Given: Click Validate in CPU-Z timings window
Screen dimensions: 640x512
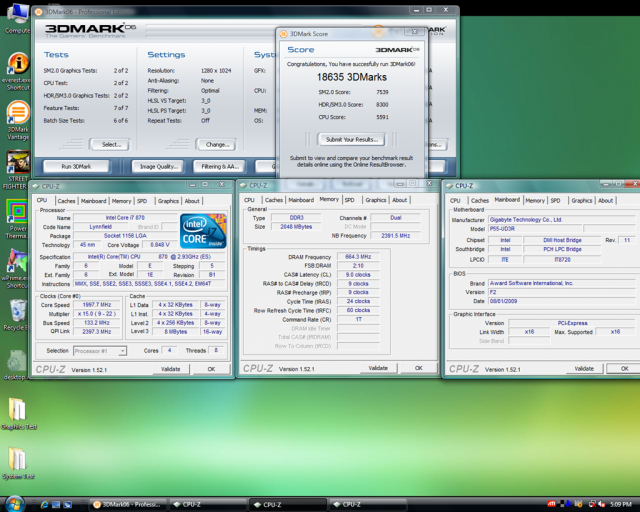Looking at the screenshot, I should click(378, 368).
